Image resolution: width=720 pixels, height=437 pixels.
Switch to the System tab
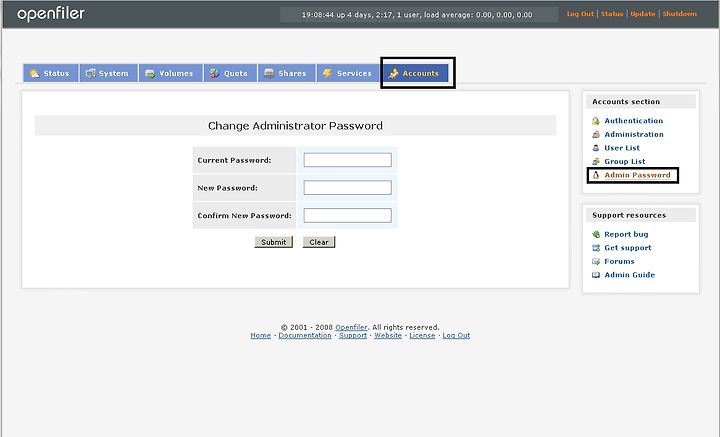108,73
